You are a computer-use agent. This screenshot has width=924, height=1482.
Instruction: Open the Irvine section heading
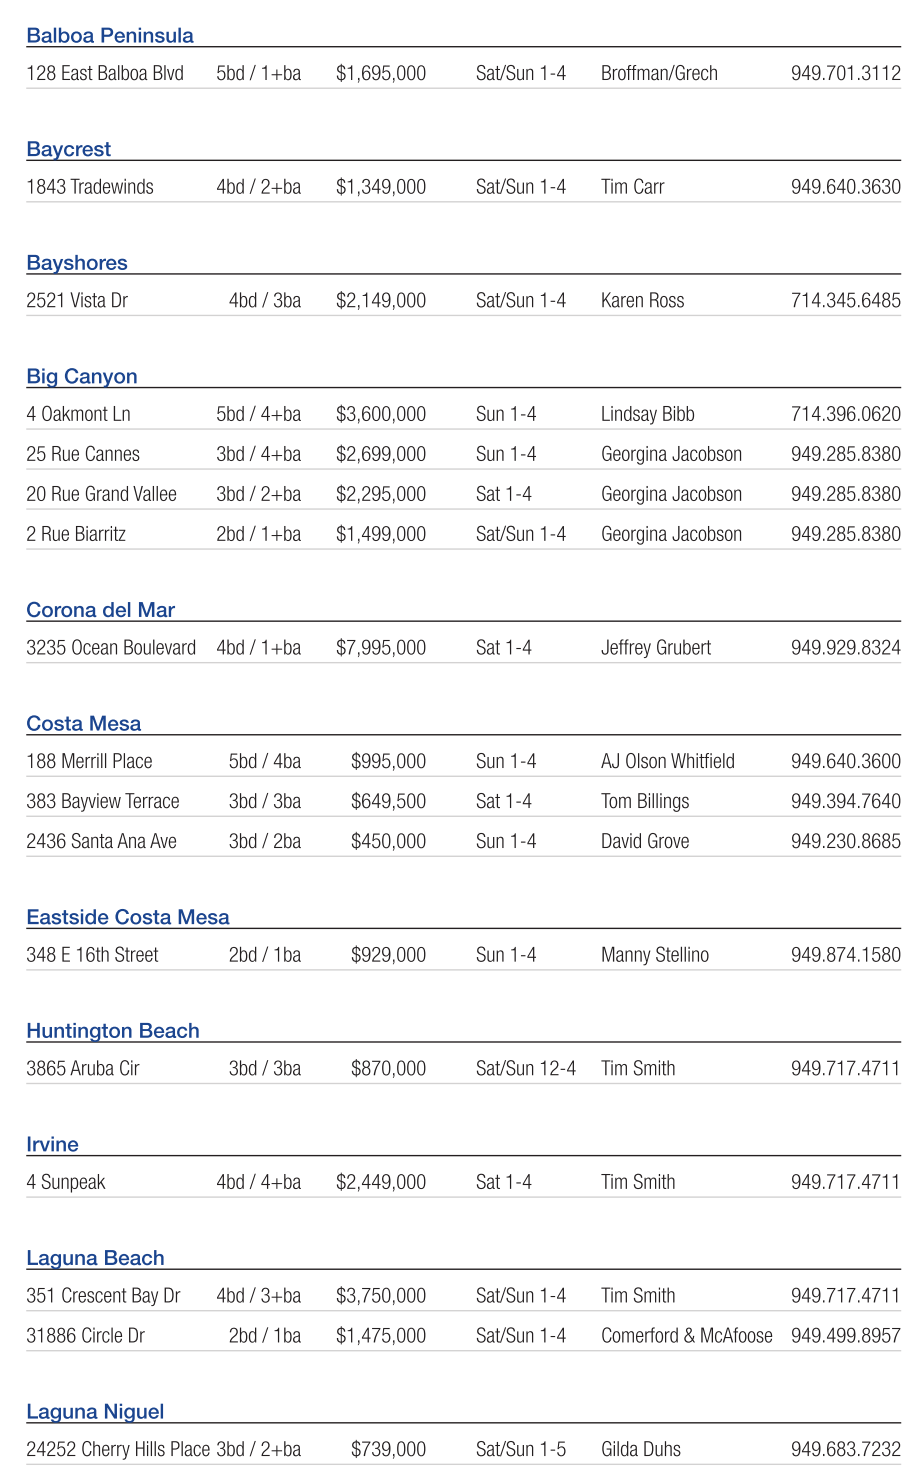coord(52,1145)
